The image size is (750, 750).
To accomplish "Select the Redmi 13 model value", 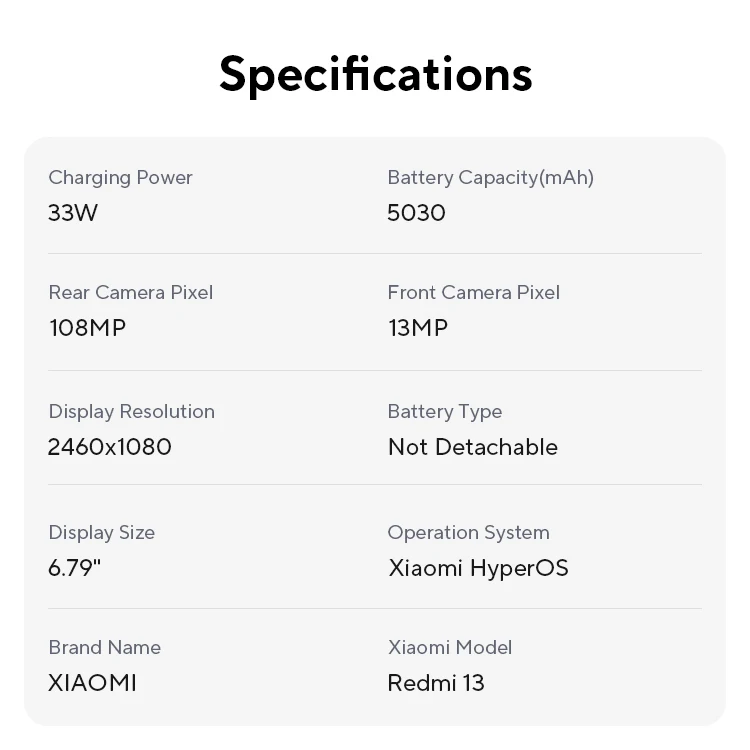I will click(435, 683).
